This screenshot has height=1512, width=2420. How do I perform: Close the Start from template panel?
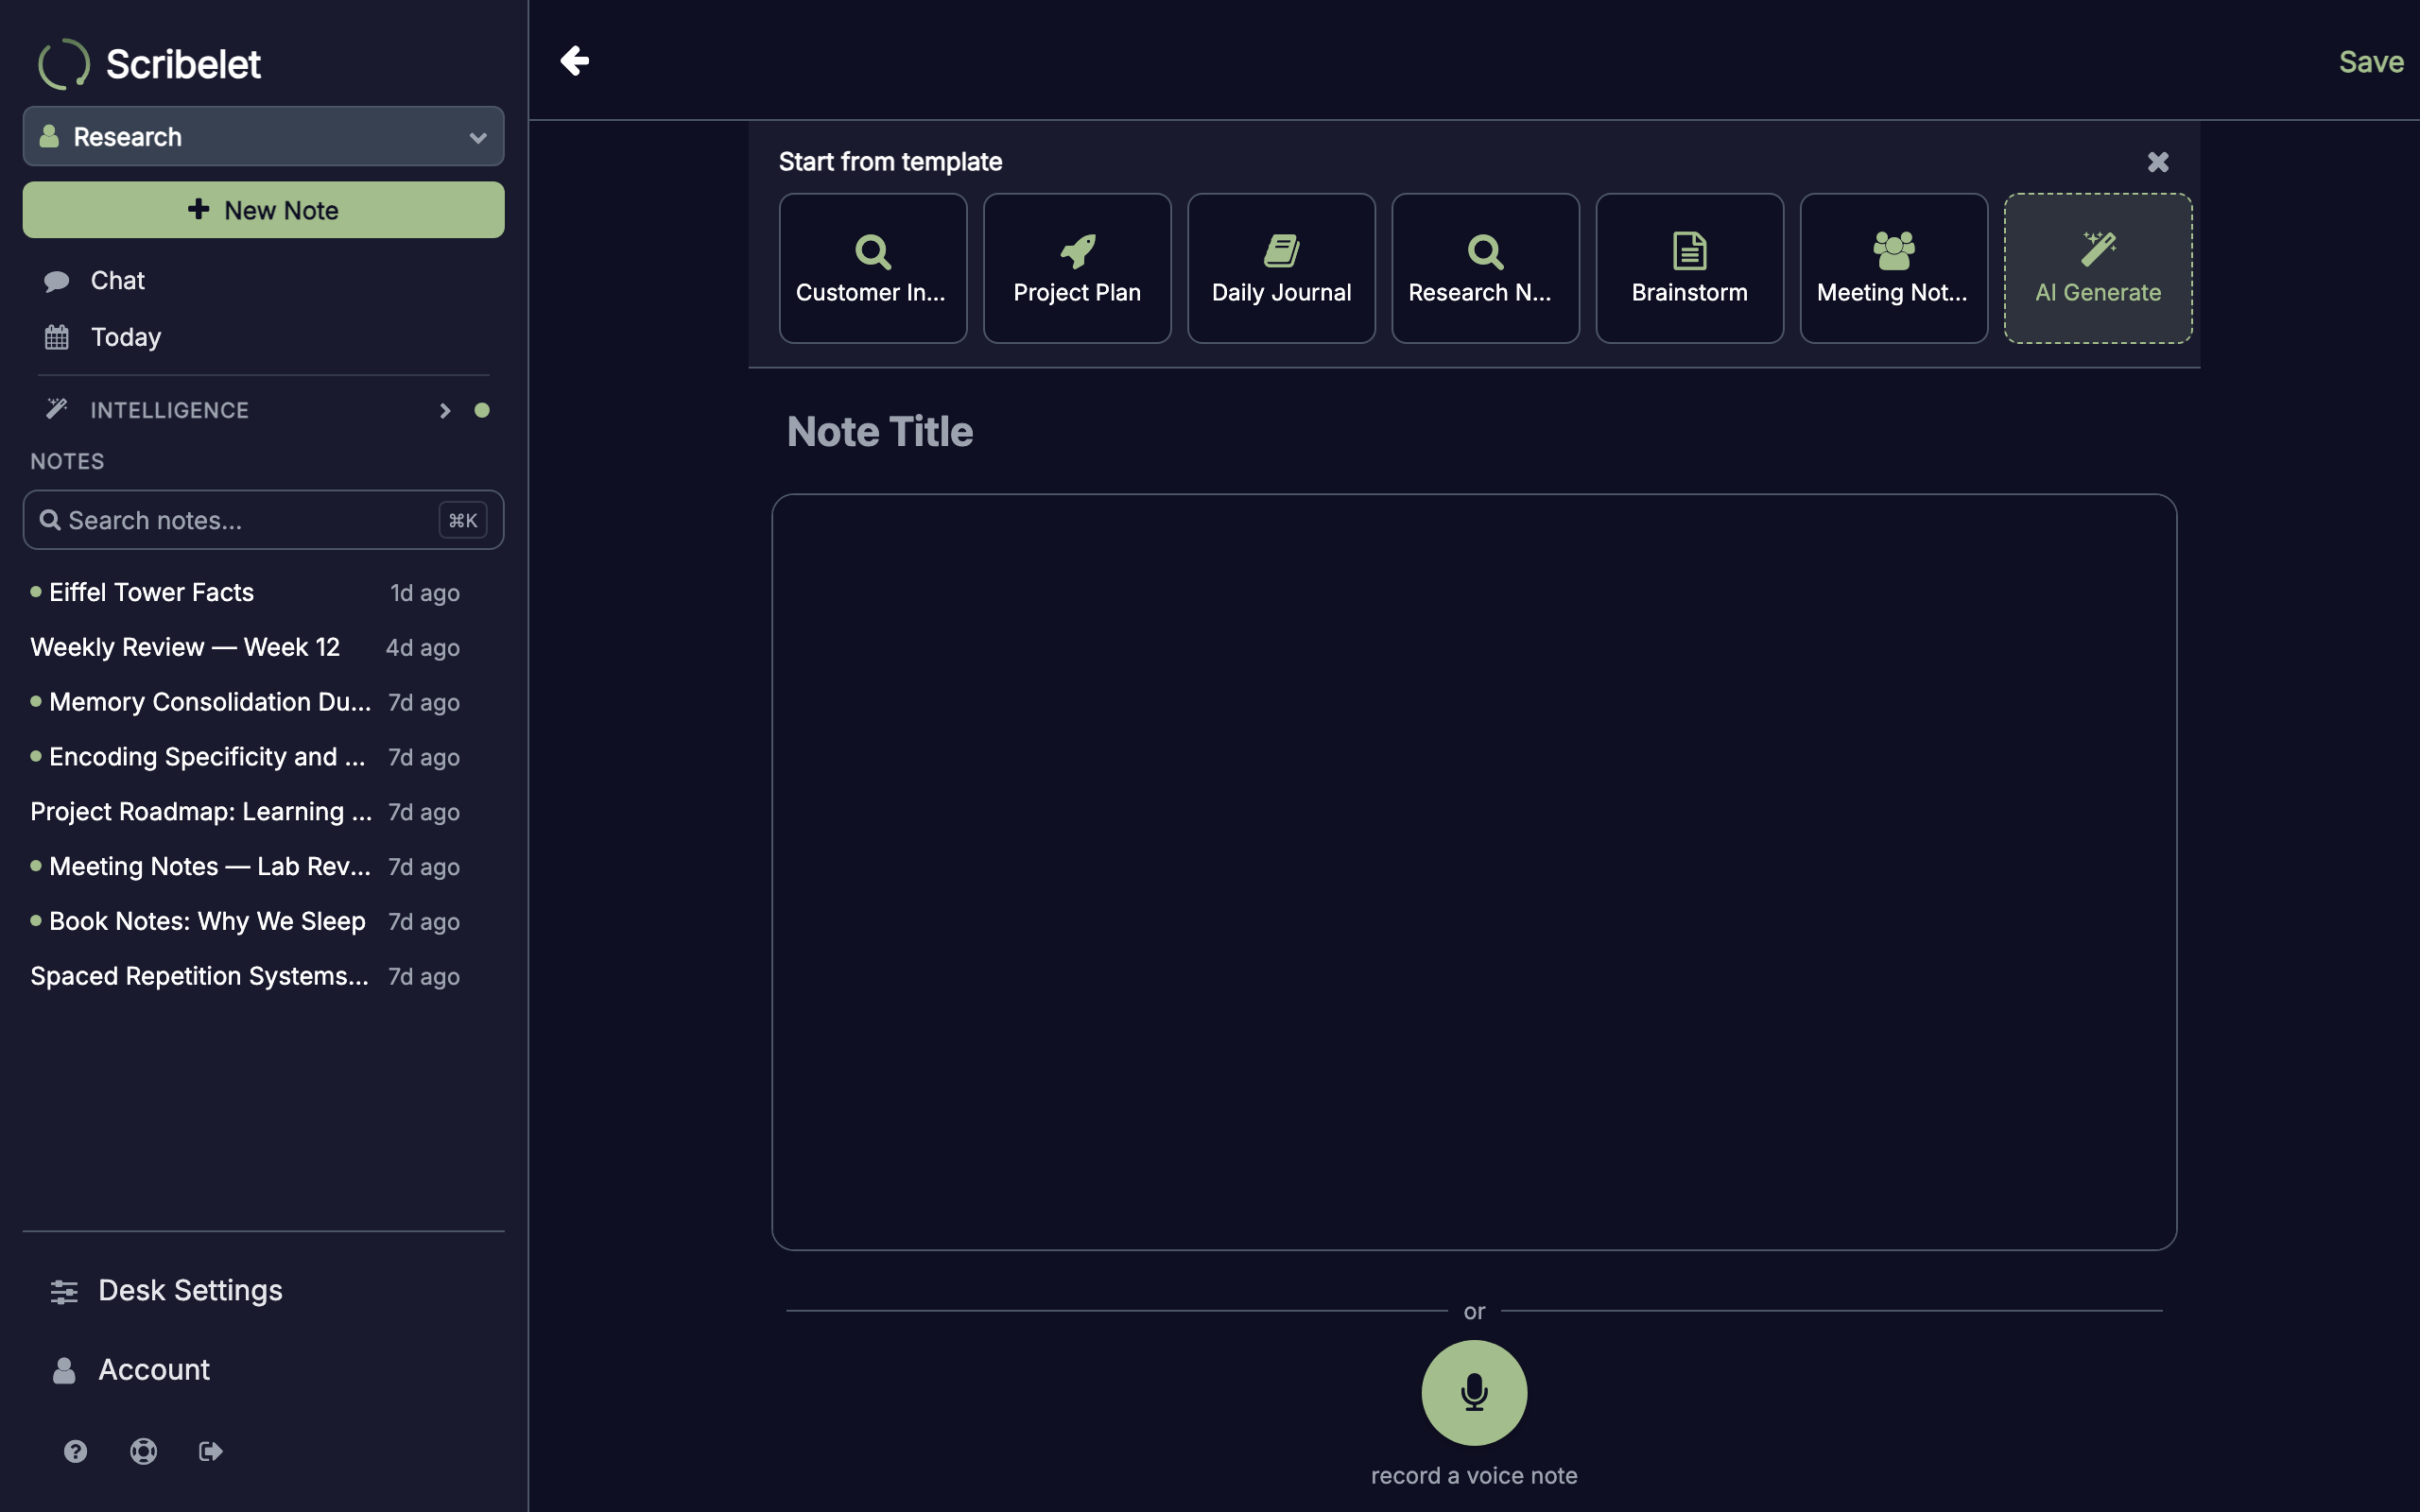coord(2158,162)
